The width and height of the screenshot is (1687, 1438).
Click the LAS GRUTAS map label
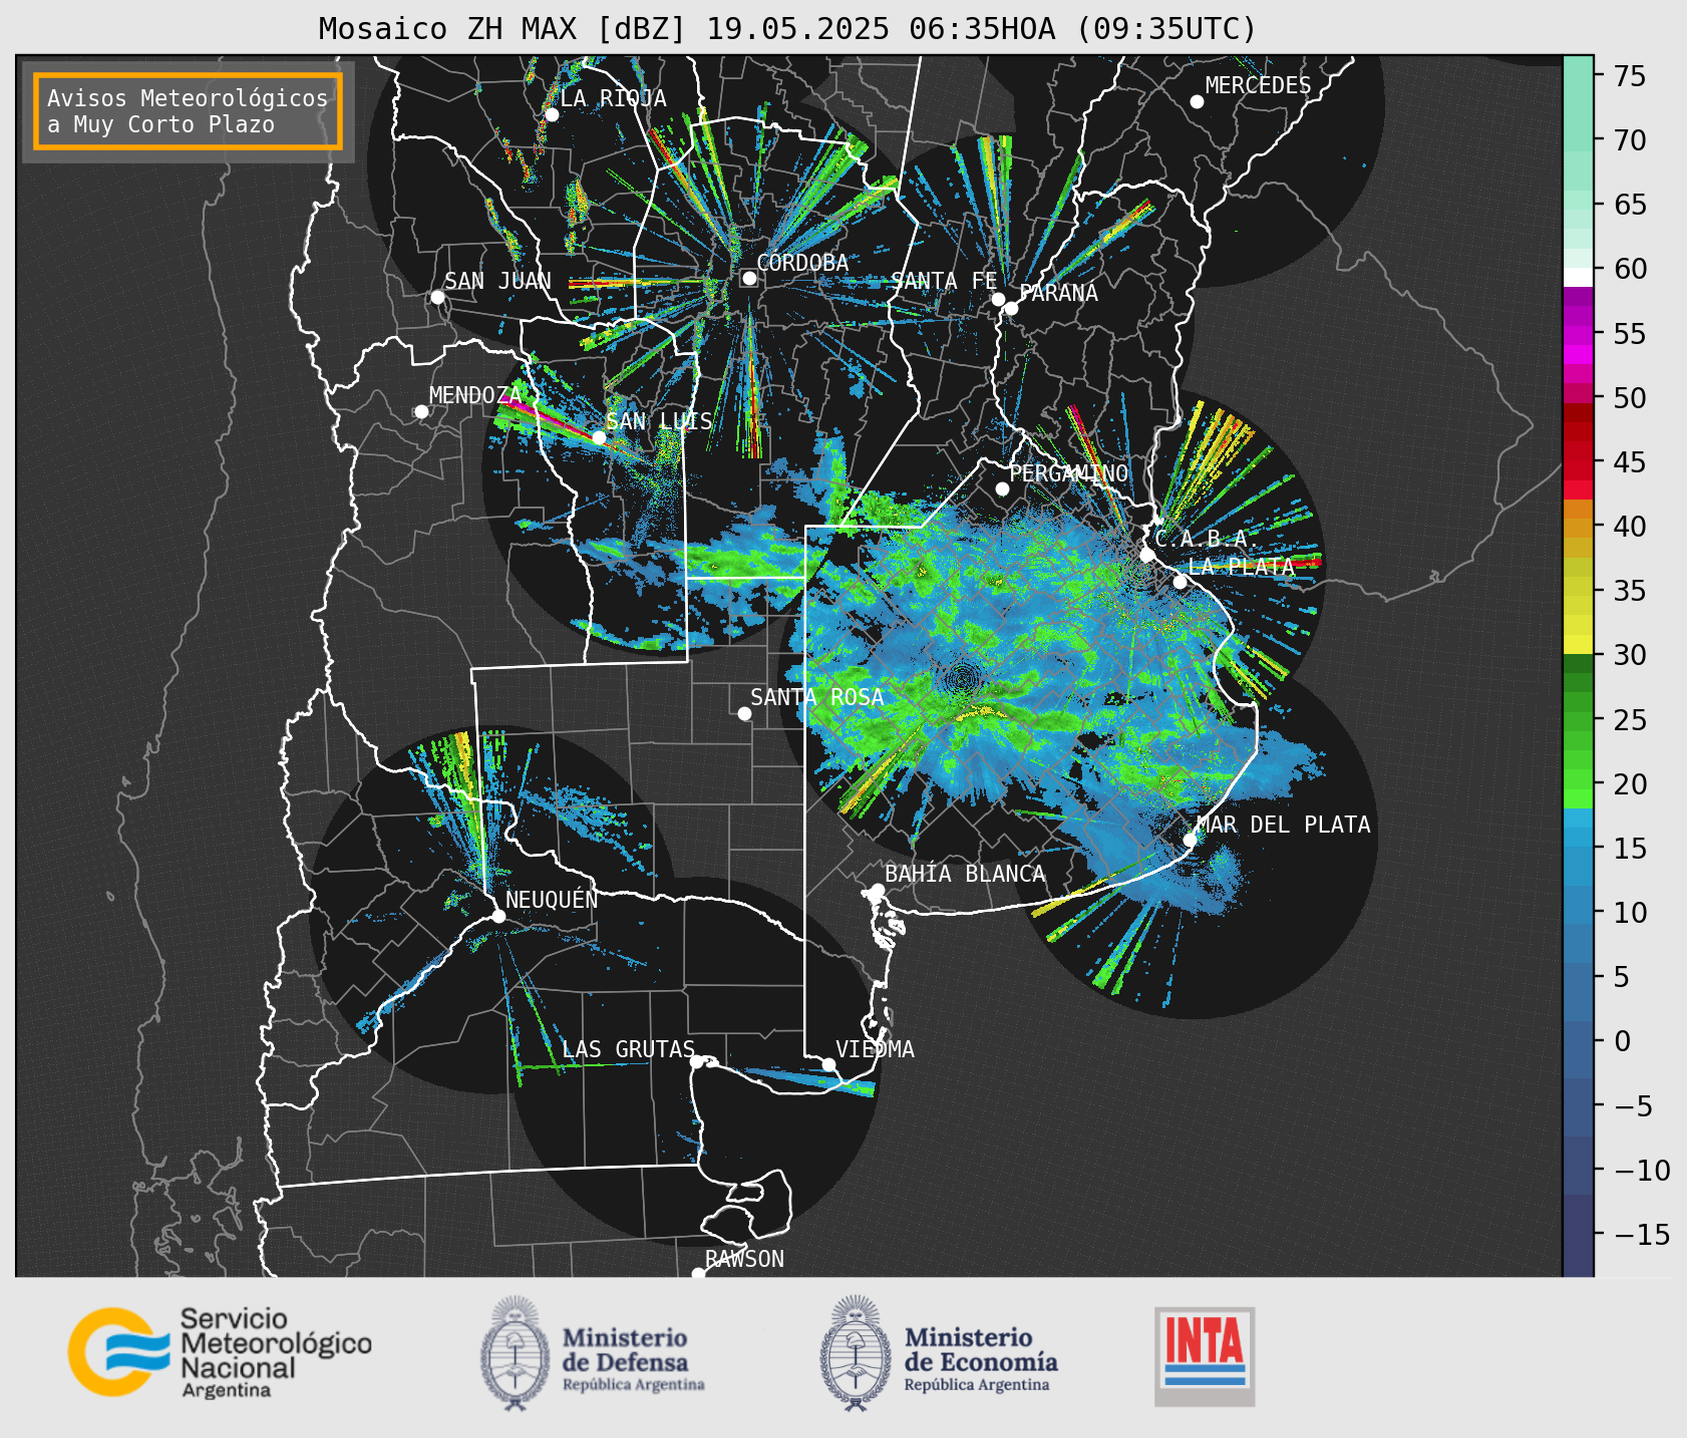pyautogui.click(x=628, y=1049)
